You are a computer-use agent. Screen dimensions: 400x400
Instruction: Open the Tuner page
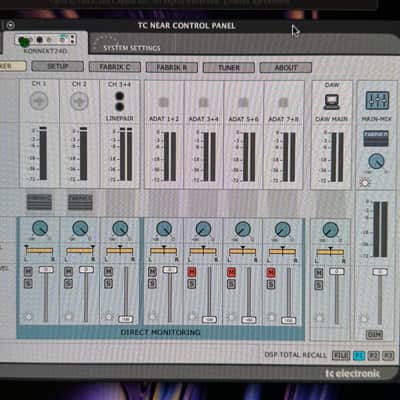click(x=229, y=67)
